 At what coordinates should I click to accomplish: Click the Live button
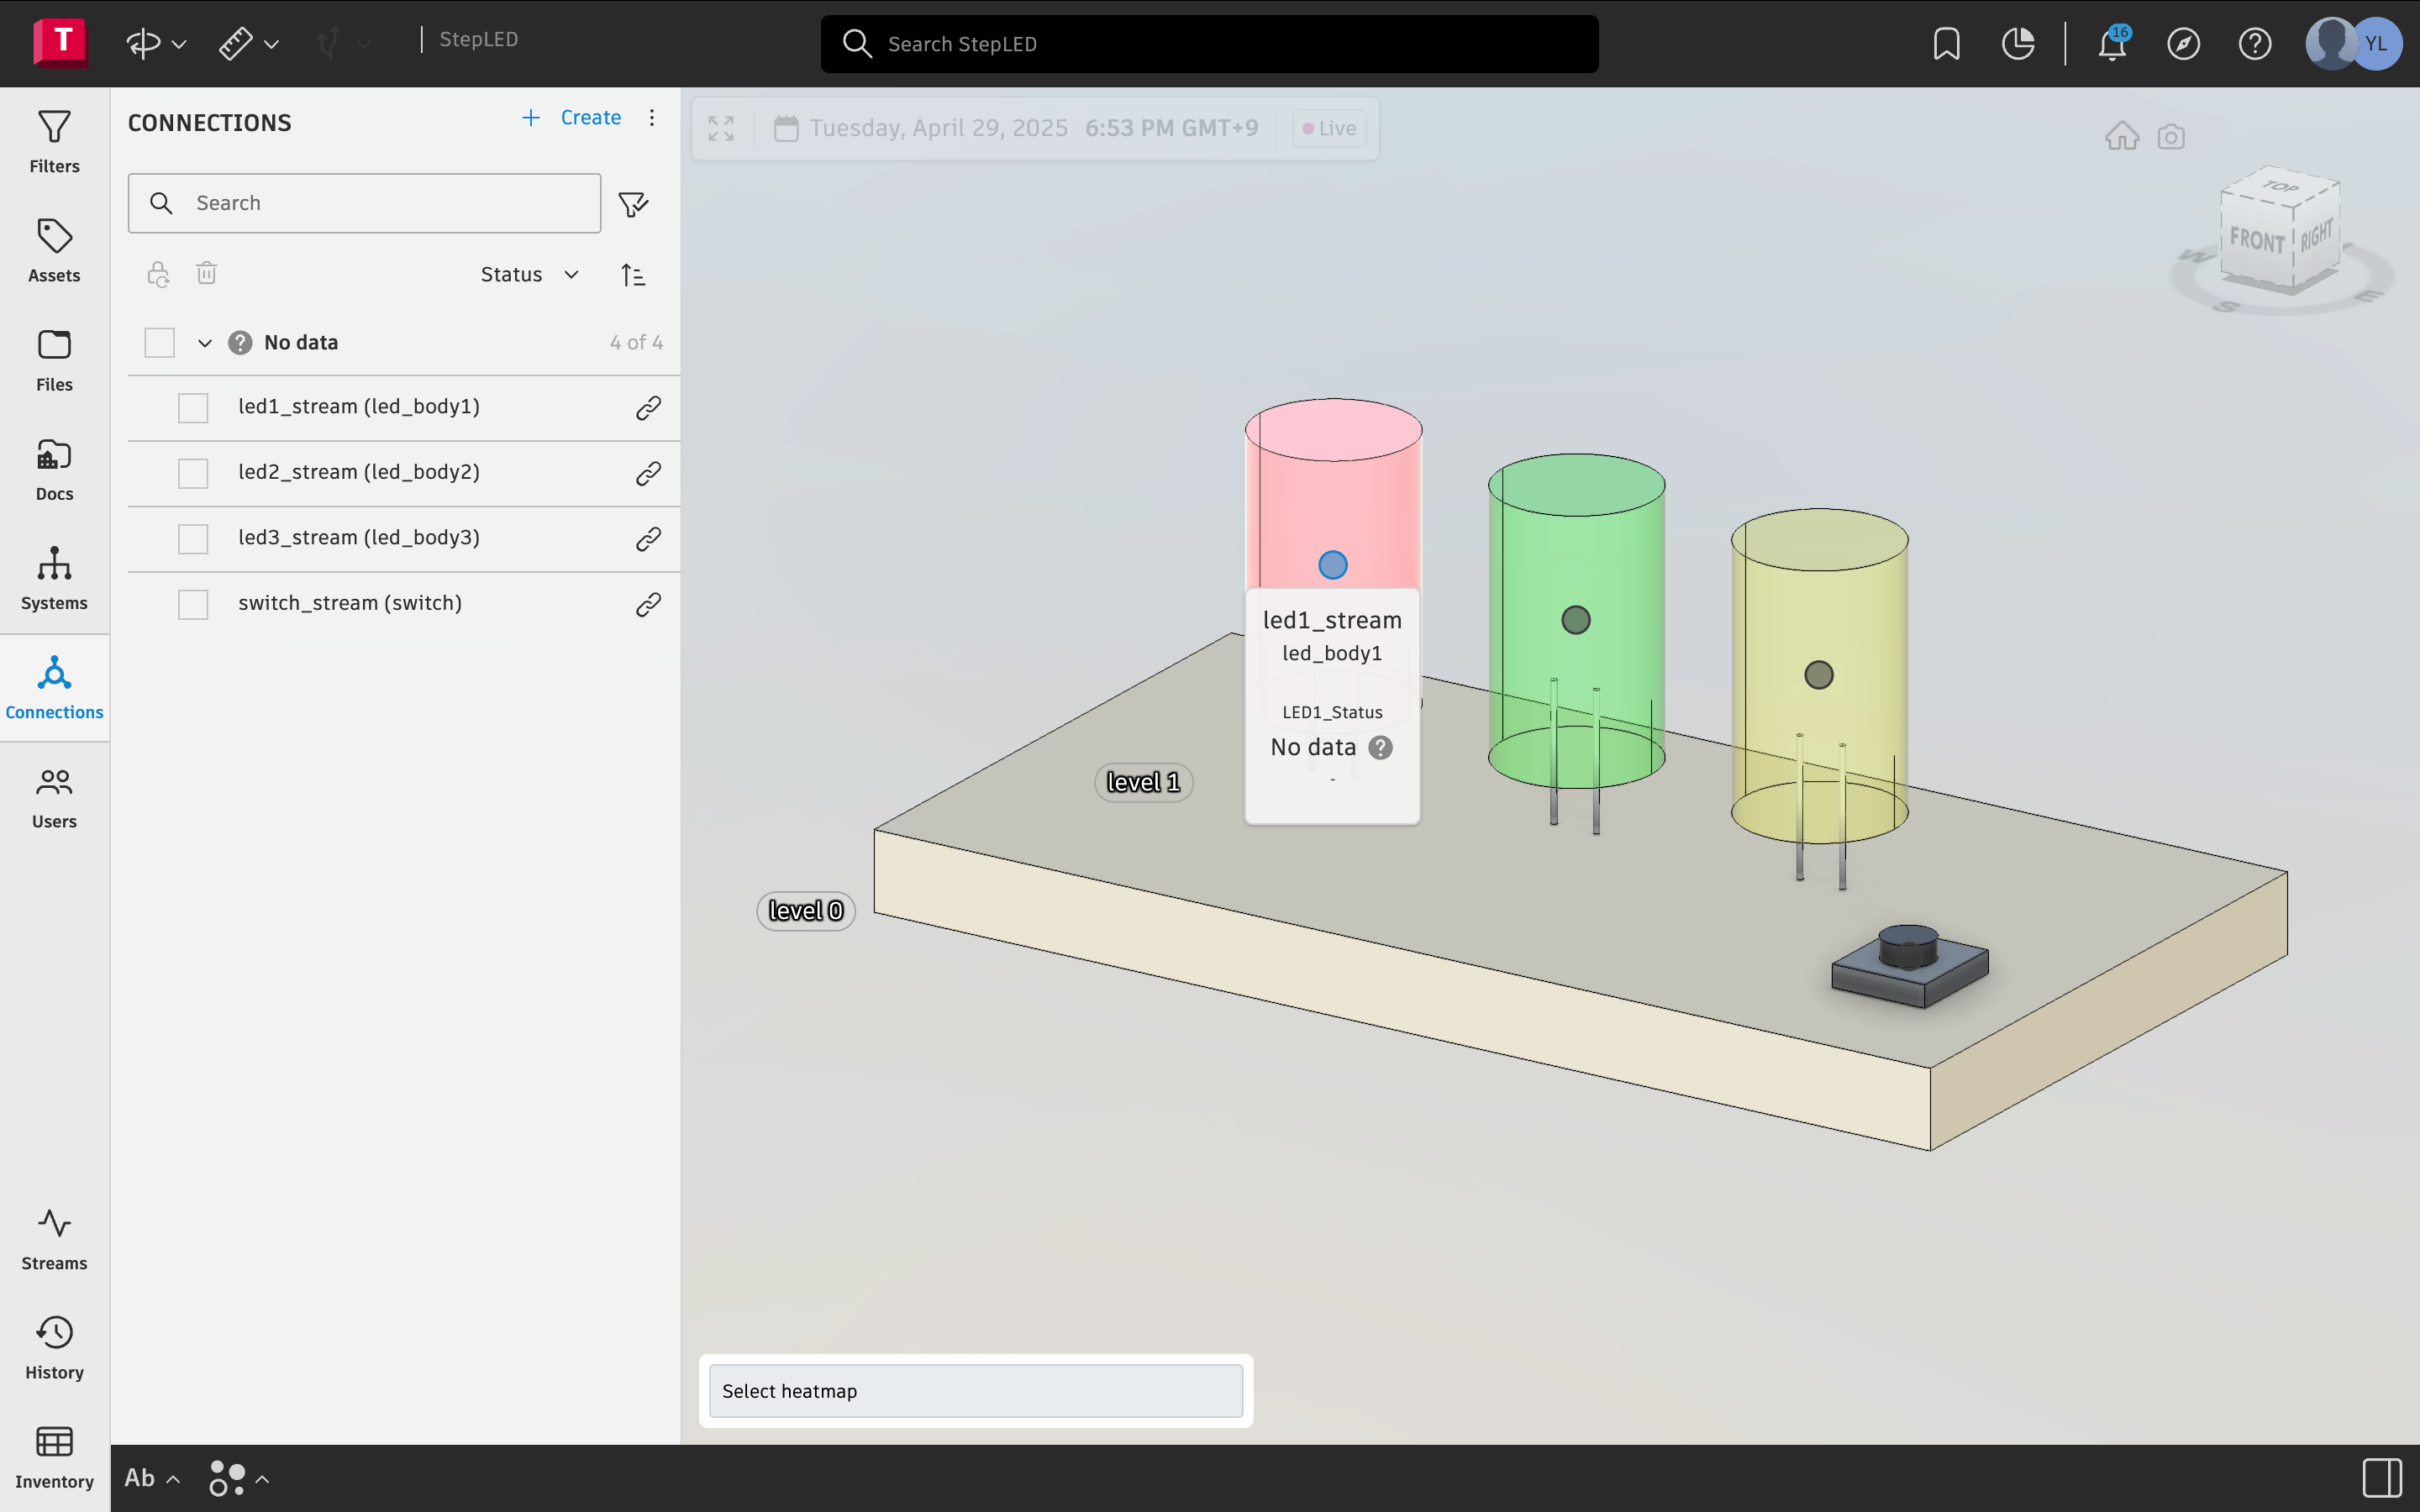[x=1329, y=128]
